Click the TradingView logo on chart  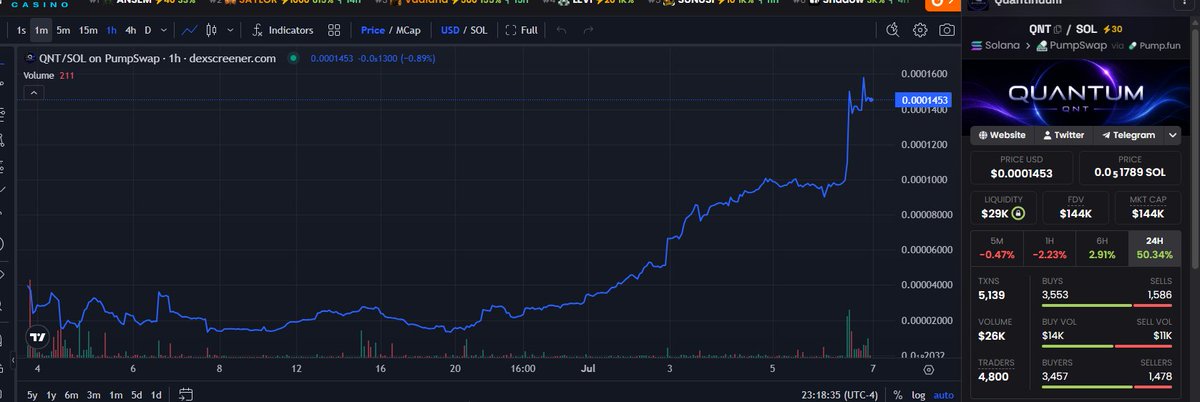[x=37, y=338]
